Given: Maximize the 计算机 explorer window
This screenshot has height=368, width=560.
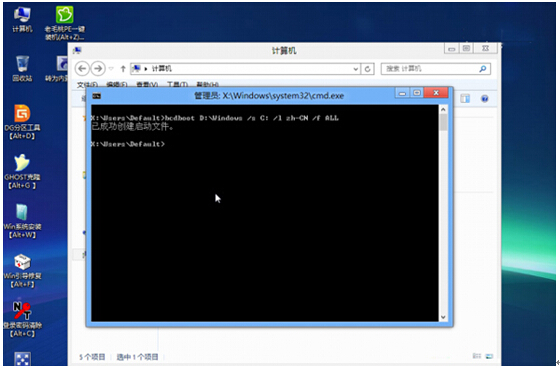Looking at the screenshot, I should point(466,49).
